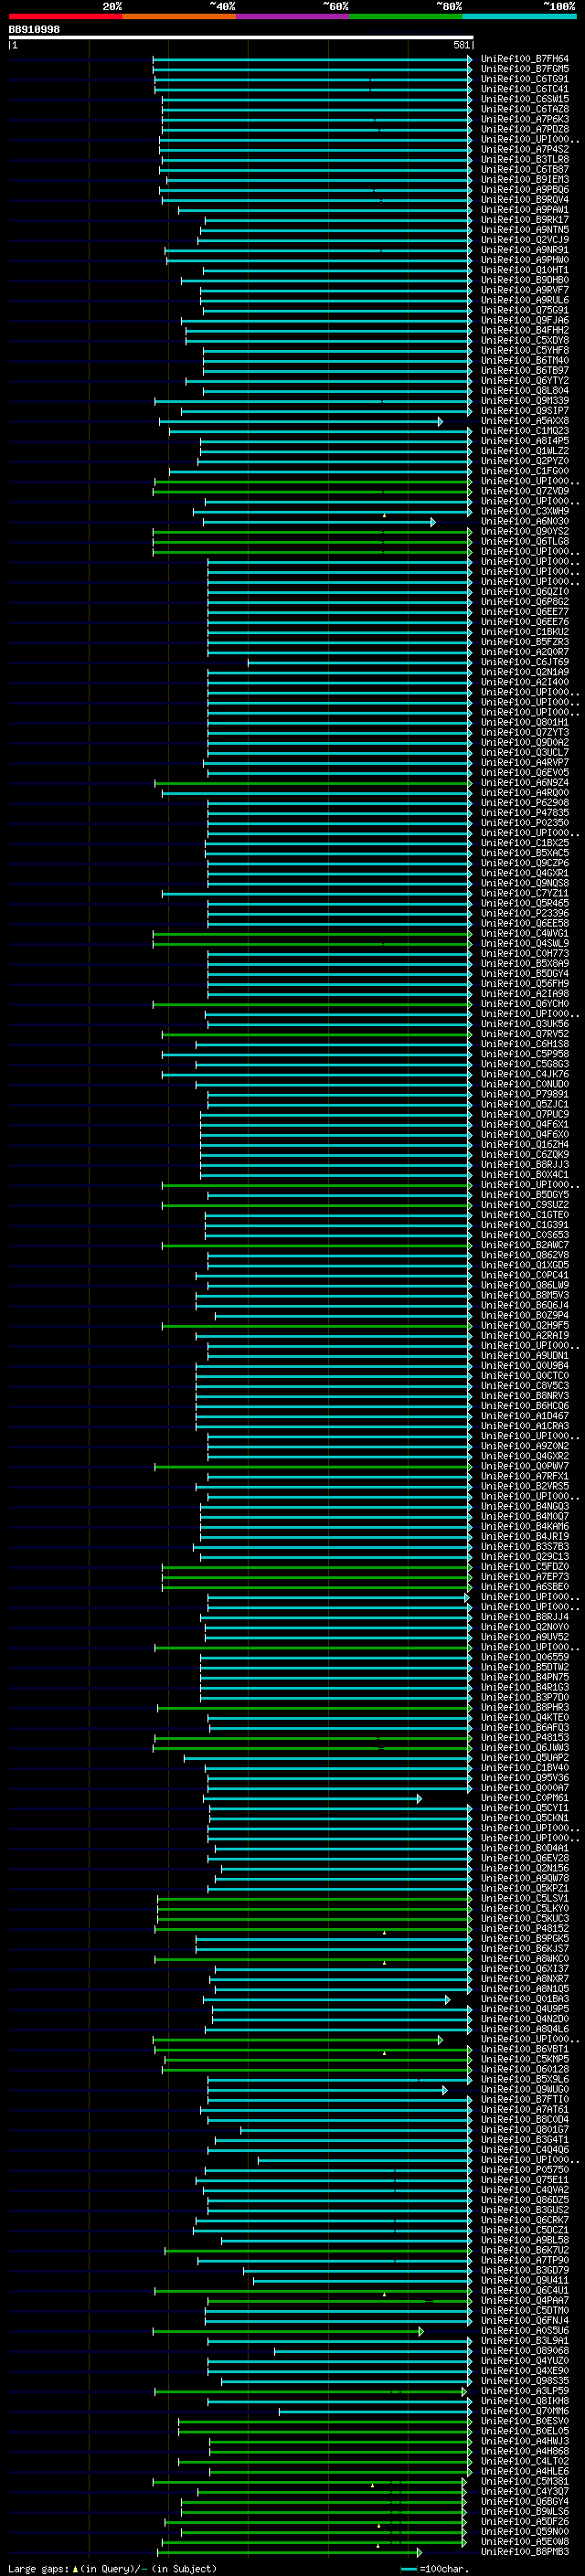Screen dimensions: 585x2576
Task: Open hit UniRef100_Q9U411
Action: 524,2280
